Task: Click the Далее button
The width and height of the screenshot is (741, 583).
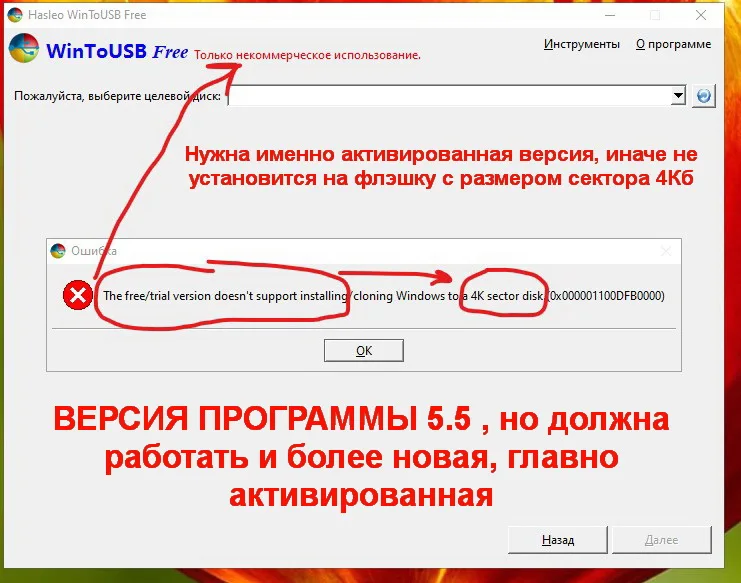Action: 662,540
